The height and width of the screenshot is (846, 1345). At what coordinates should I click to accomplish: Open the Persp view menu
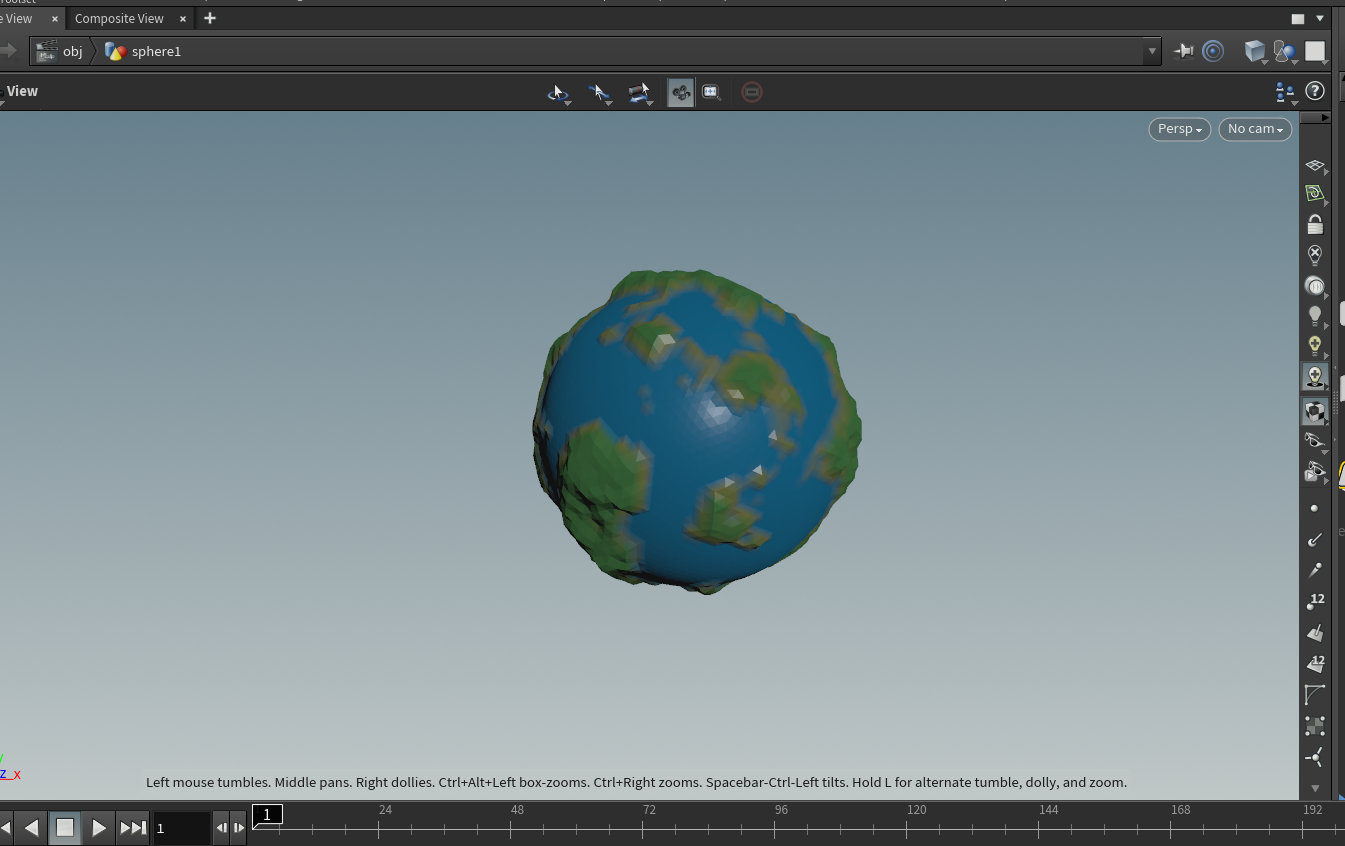coord(1180,129)
